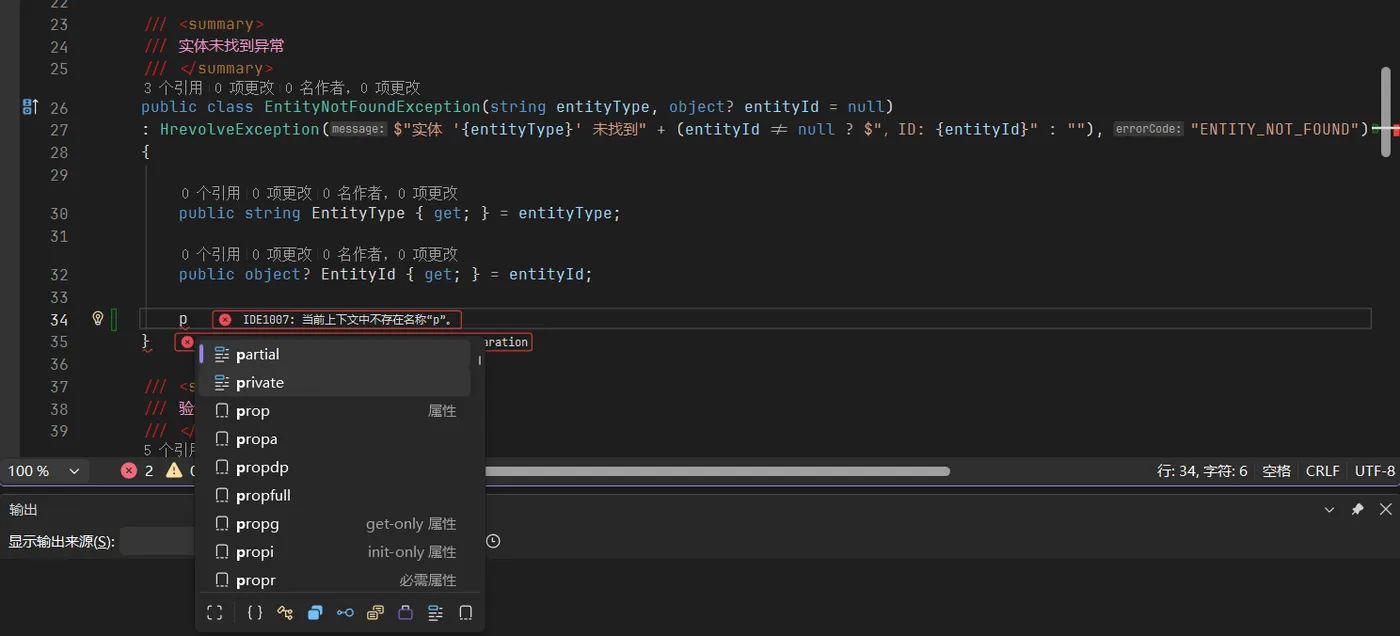Toggle the structures filter icon in the completion list

pos(315,612)
